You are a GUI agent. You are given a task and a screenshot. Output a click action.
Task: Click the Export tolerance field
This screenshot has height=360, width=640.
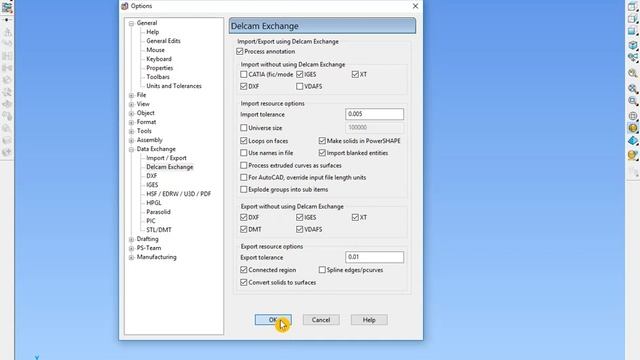click(374, 257)
